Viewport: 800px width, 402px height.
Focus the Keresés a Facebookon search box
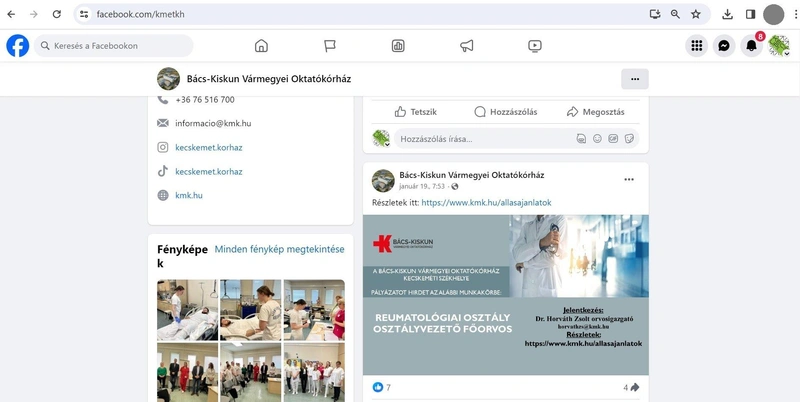(114, 46)
